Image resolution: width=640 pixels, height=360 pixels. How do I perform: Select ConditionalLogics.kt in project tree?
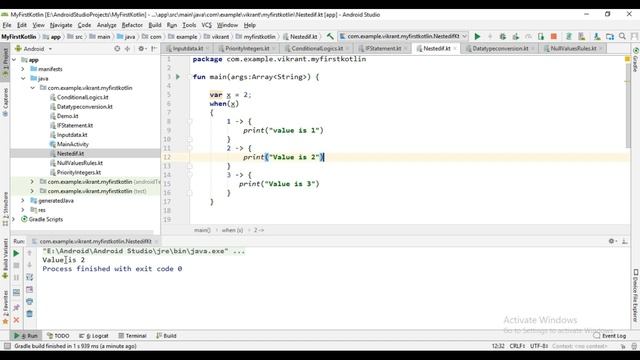[82, 97]
